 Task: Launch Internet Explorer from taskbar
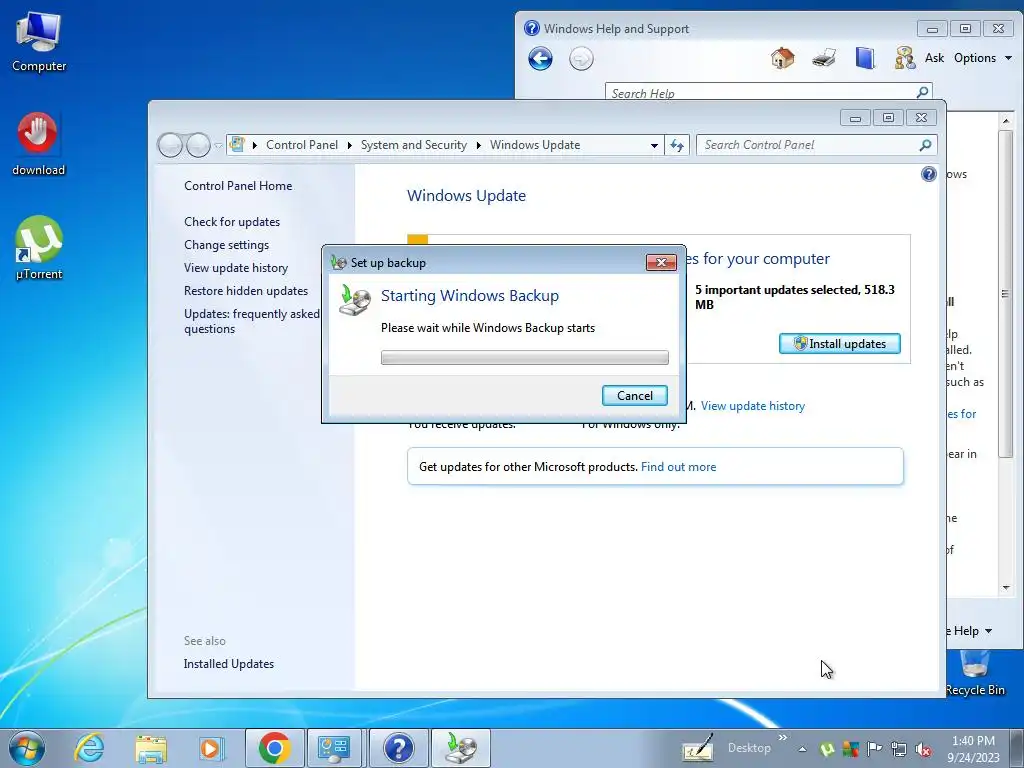click(89, 748)
